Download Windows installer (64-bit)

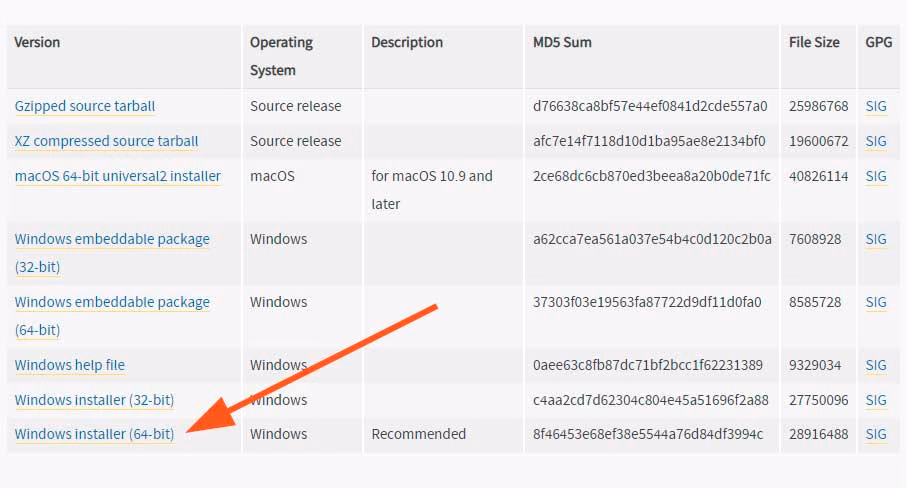(94, 434)
